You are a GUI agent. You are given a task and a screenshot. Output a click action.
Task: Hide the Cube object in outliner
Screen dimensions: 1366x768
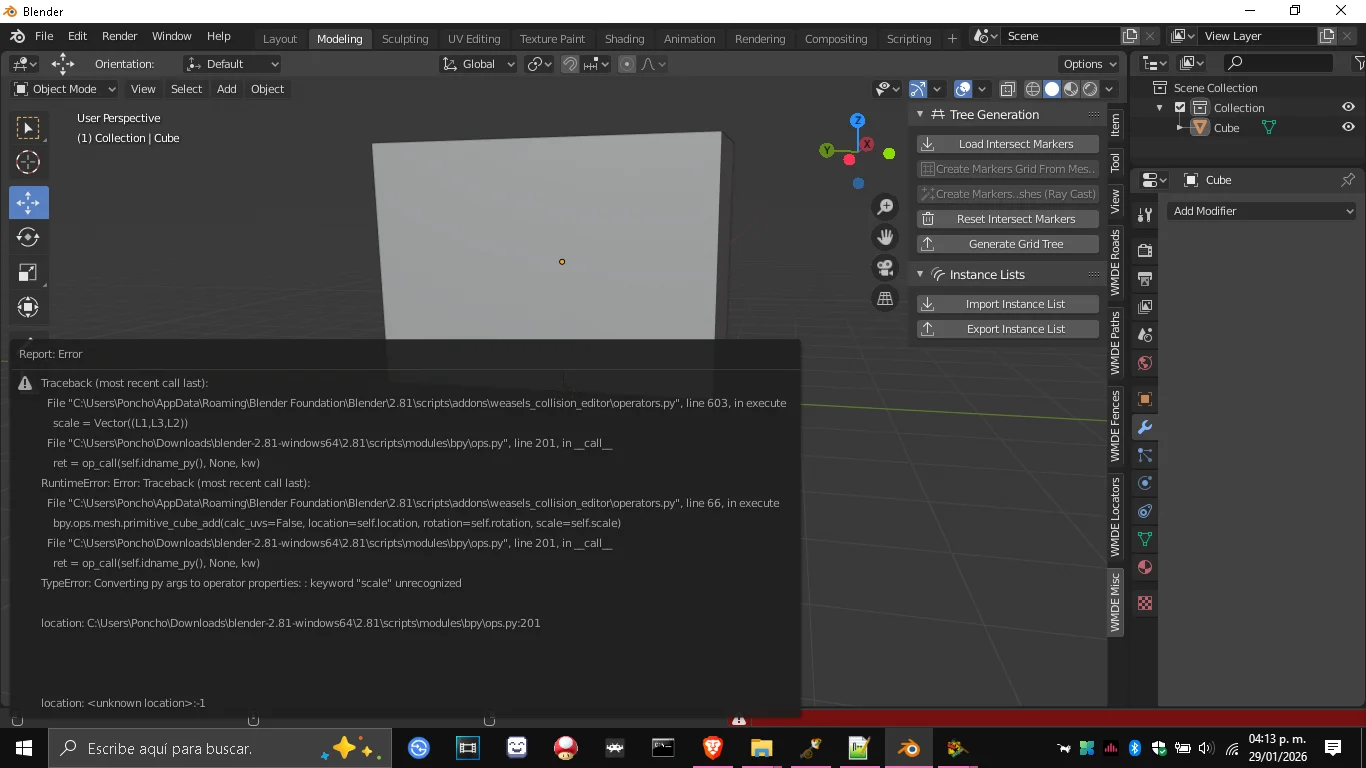(x=1348, y=128)
